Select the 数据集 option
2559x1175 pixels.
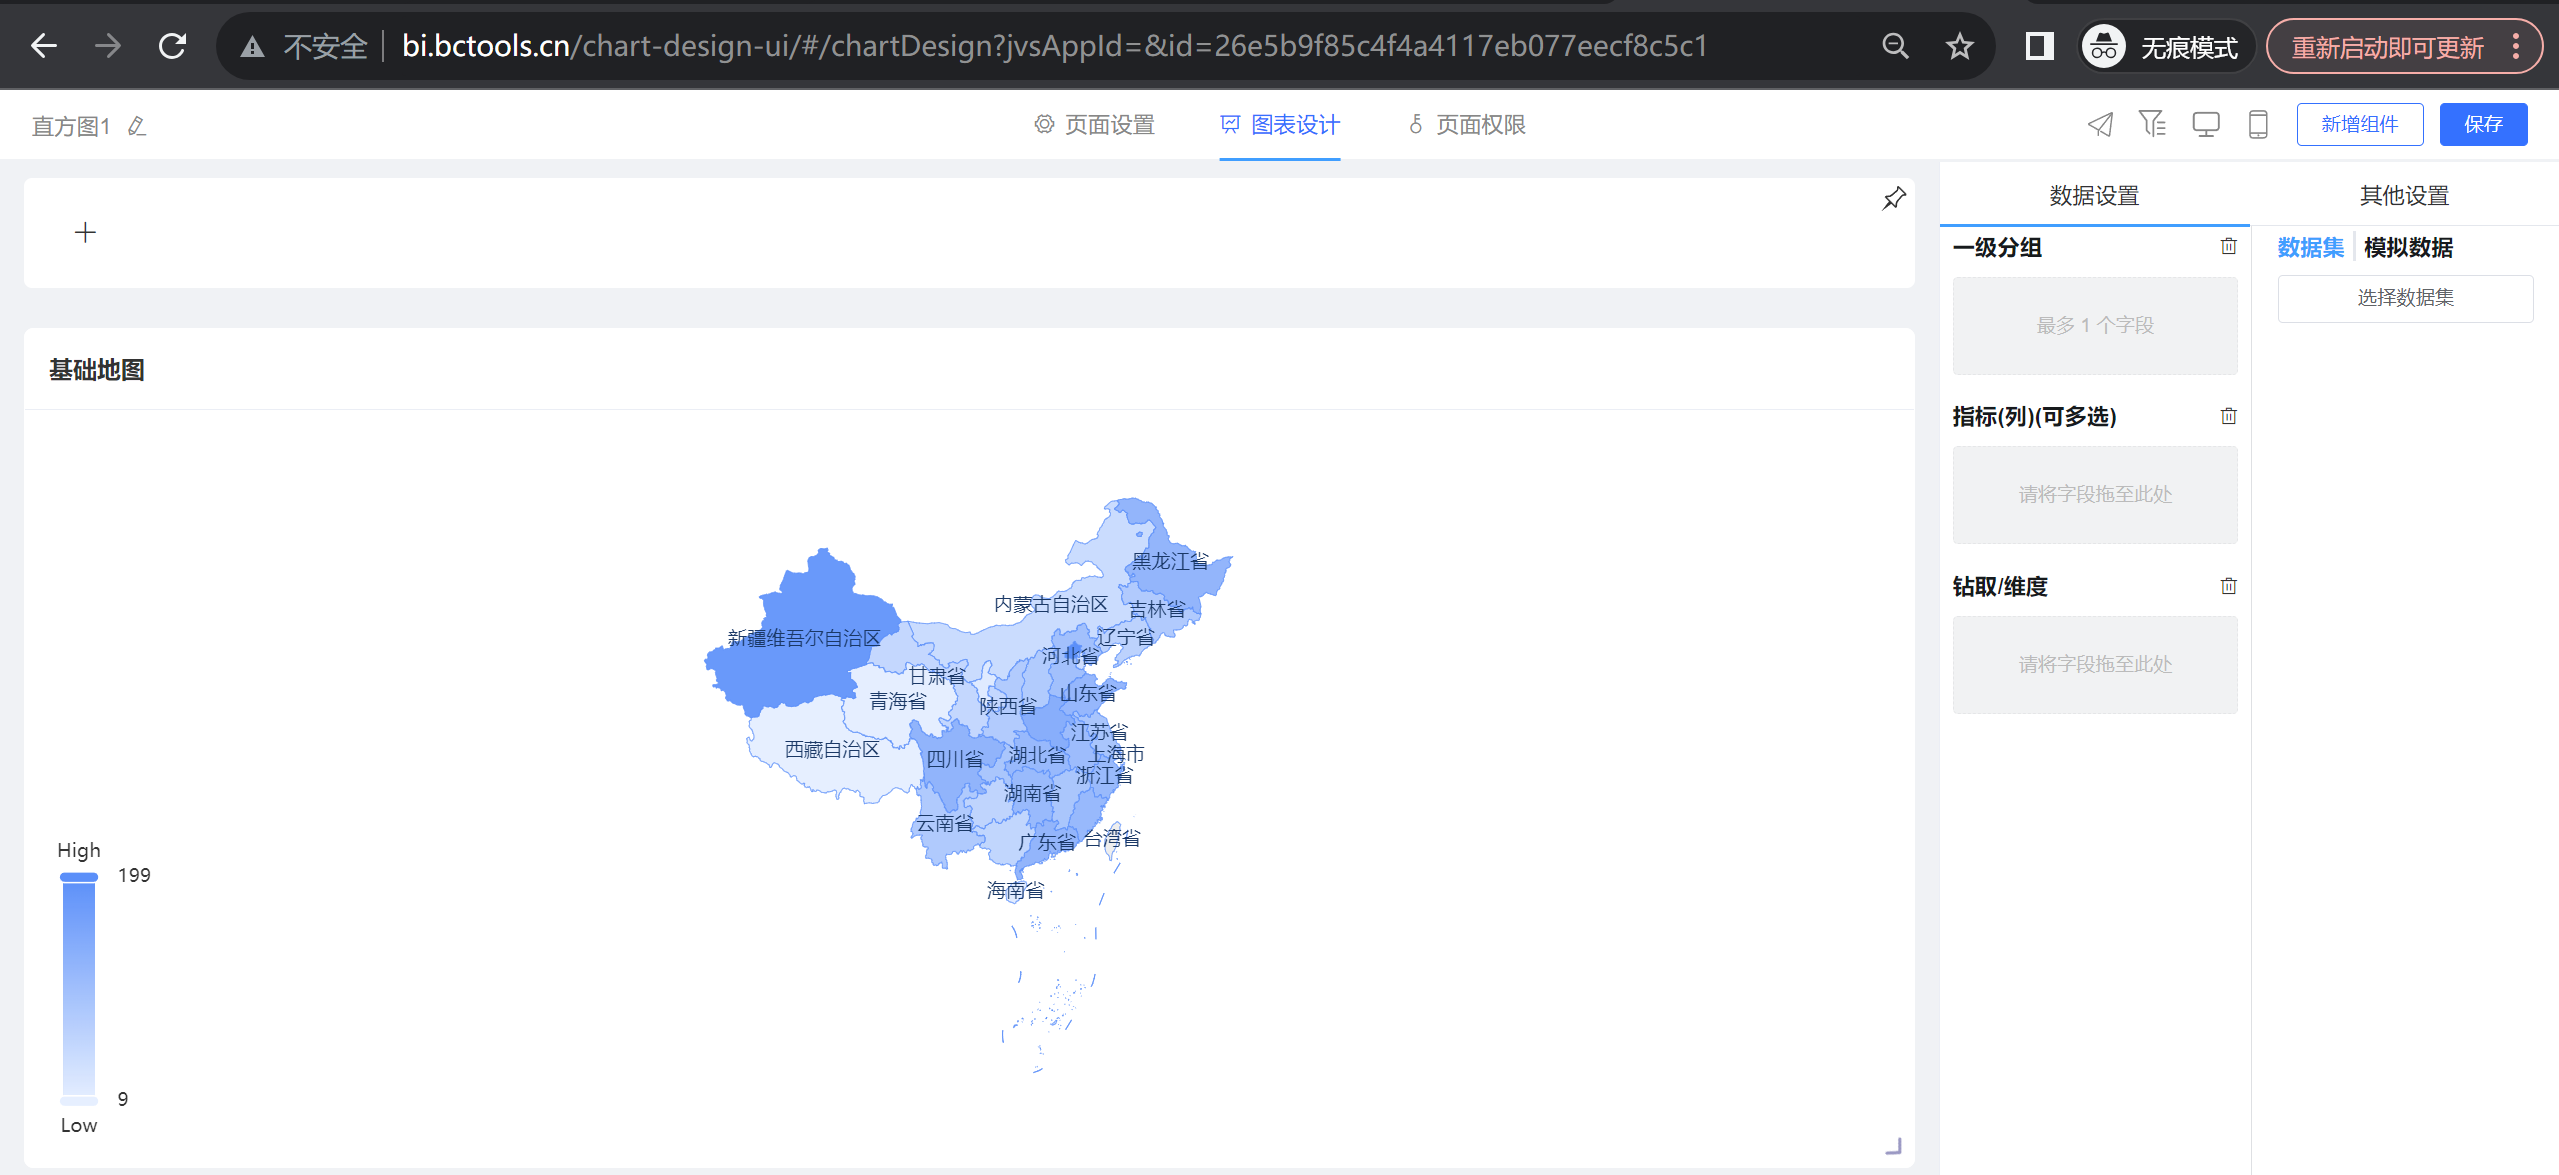pos(2310,248)
